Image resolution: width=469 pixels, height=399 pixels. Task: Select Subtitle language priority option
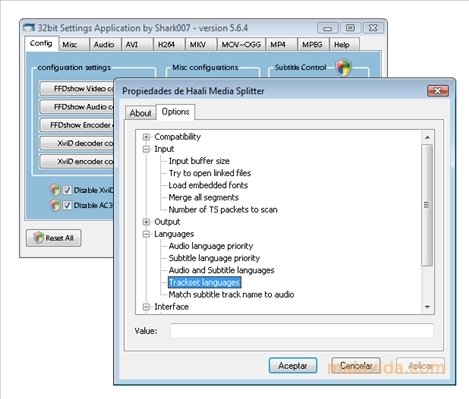[214, 258]
